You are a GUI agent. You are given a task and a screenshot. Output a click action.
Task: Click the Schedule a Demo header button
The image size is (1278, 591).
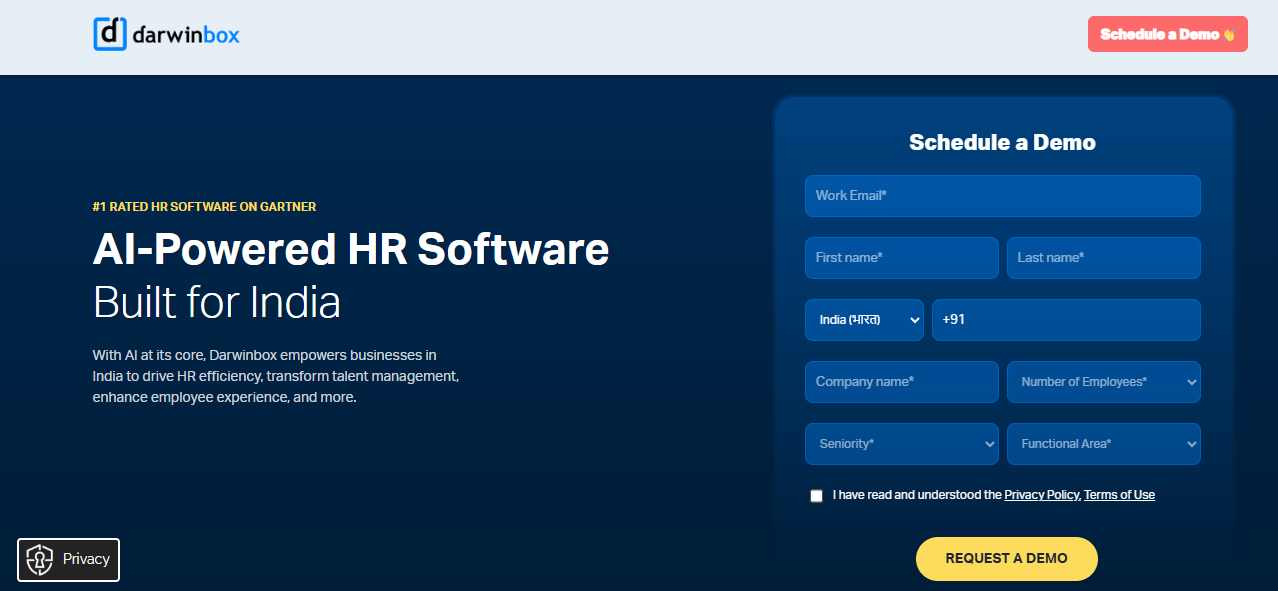pyautogui.click(x=1167, y=34)
